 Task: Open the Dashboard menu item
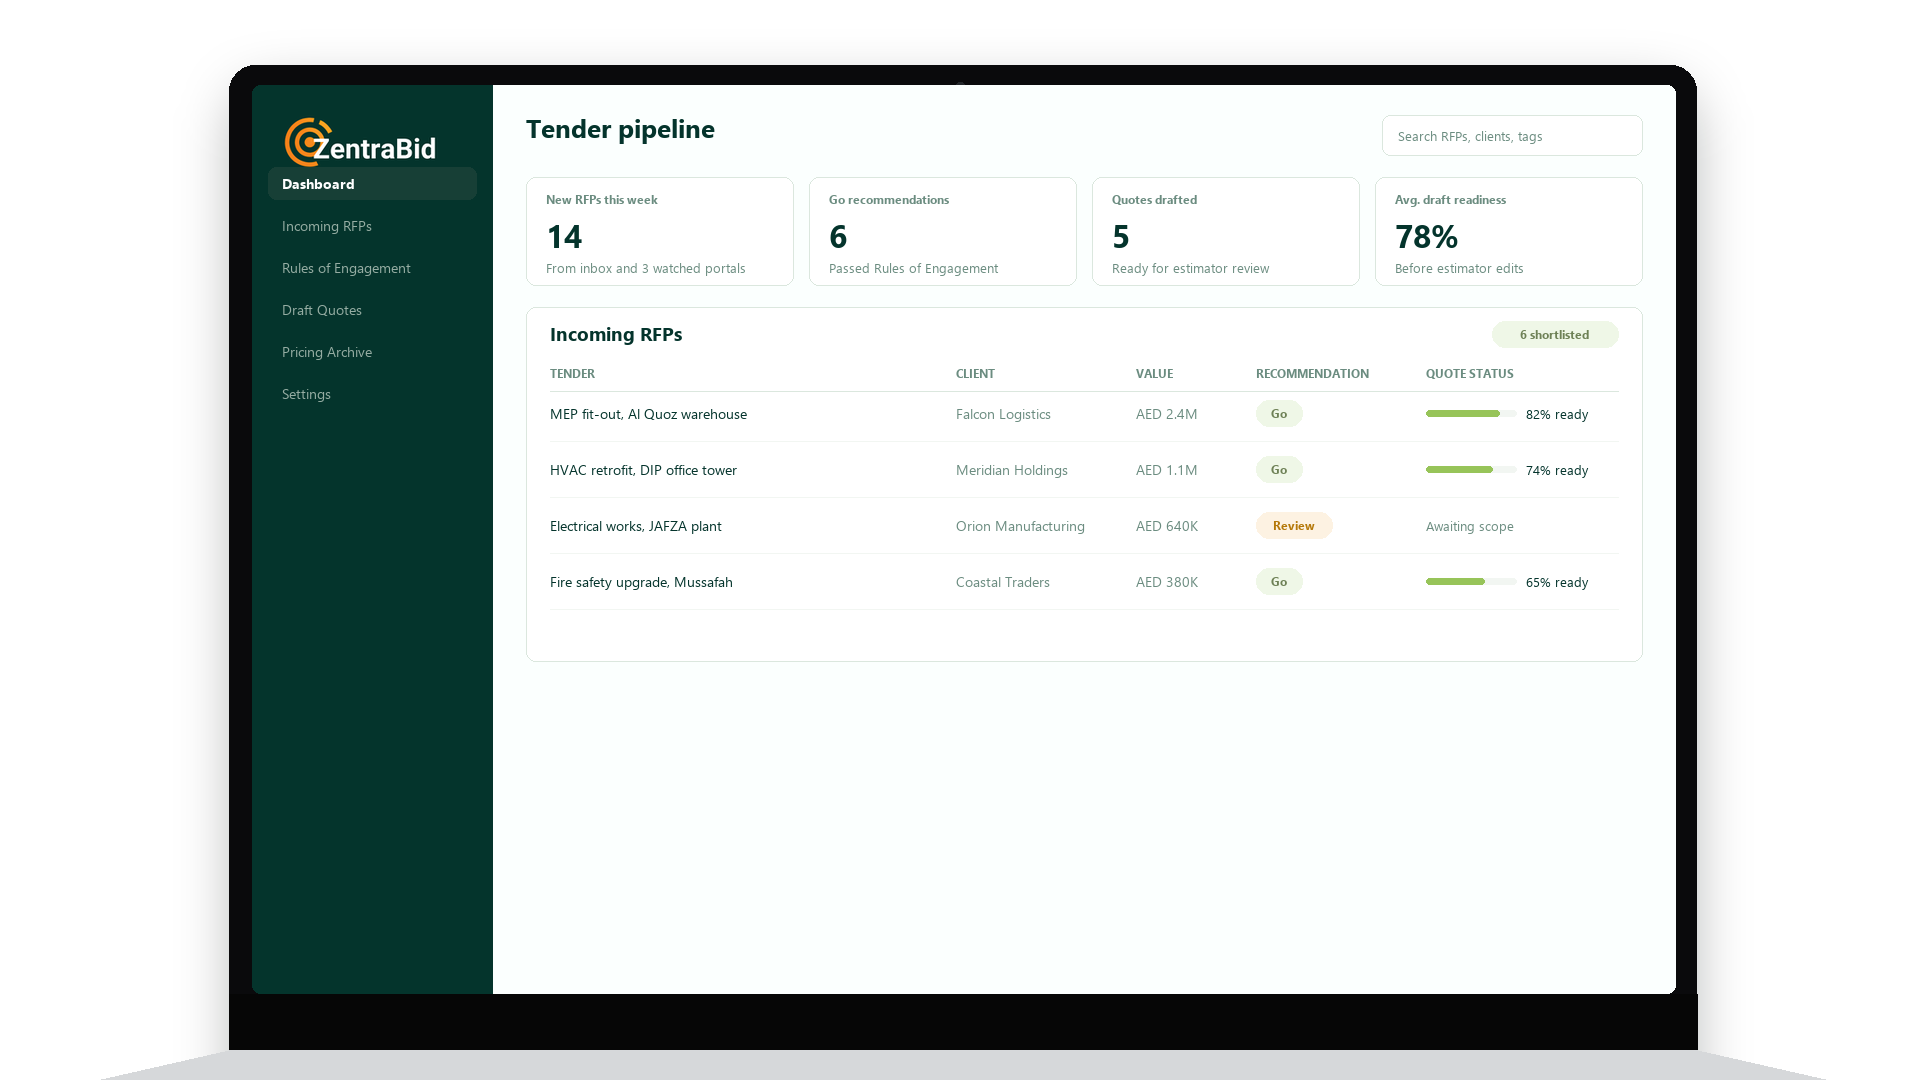[x=372, y=184]
